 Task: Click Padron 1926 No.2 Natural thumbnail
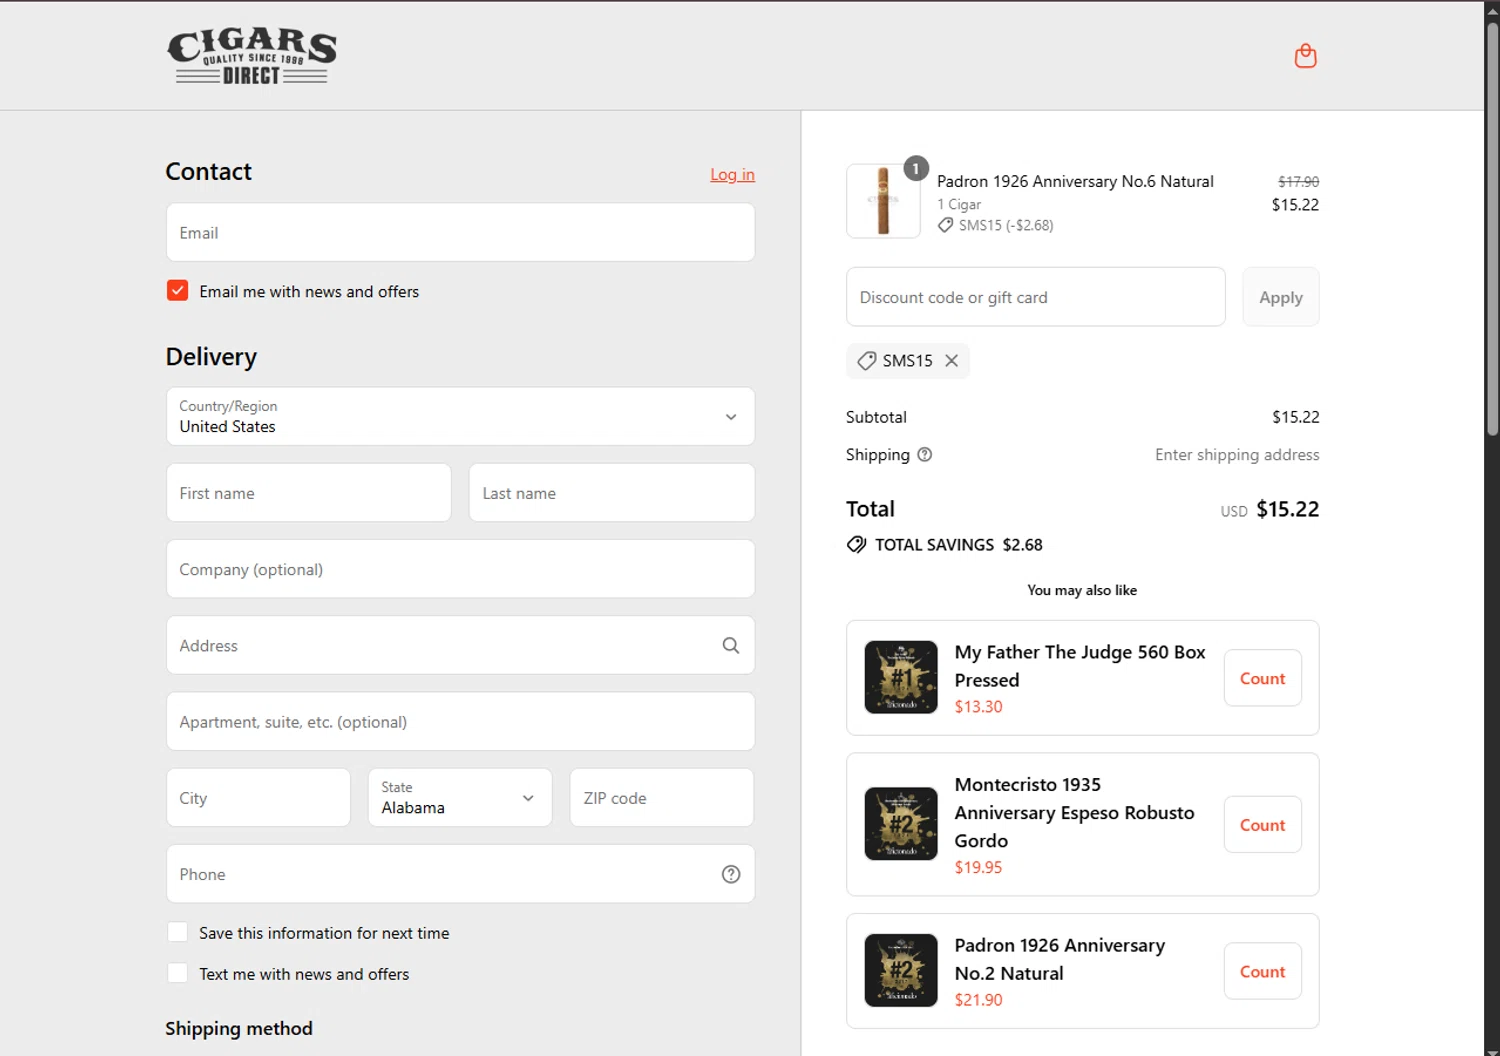click(x=901, y=970)
